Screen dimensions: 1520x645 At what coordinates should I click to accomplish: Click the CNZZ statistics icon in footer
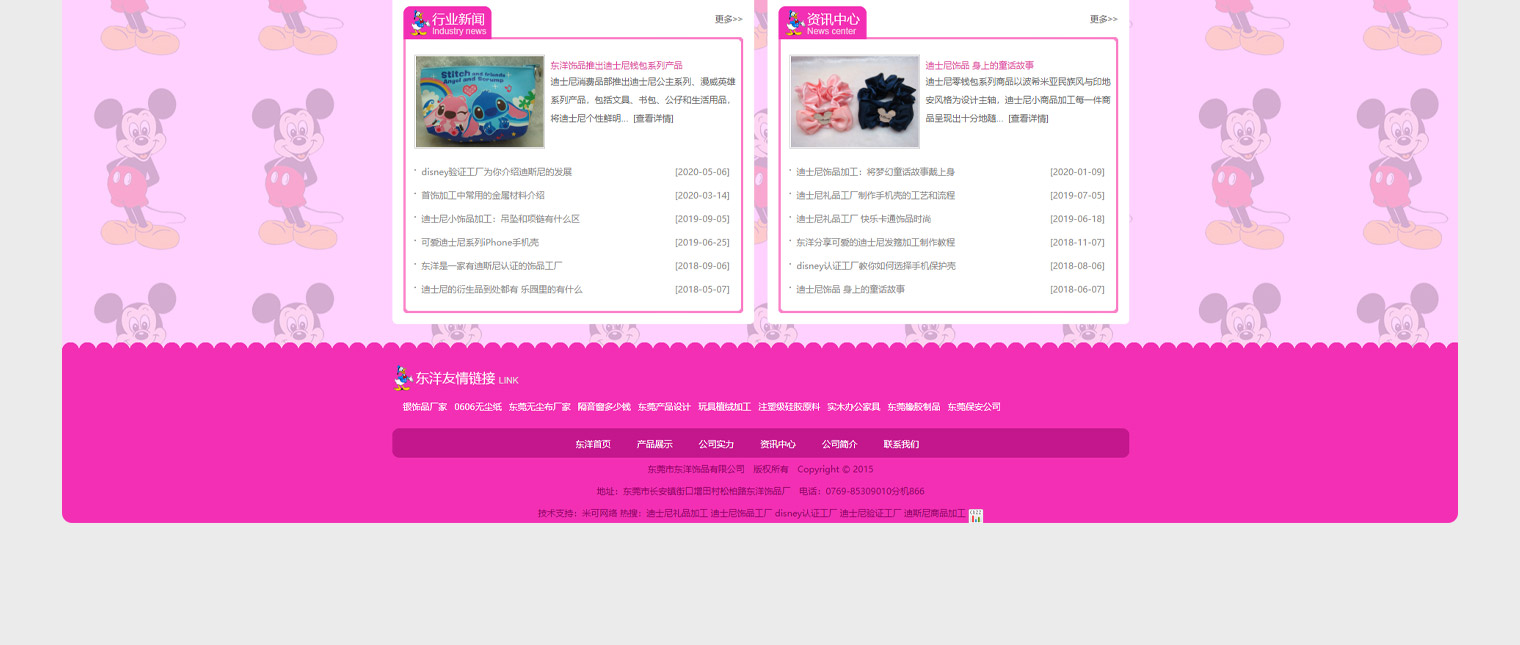(x=975, y=516)
